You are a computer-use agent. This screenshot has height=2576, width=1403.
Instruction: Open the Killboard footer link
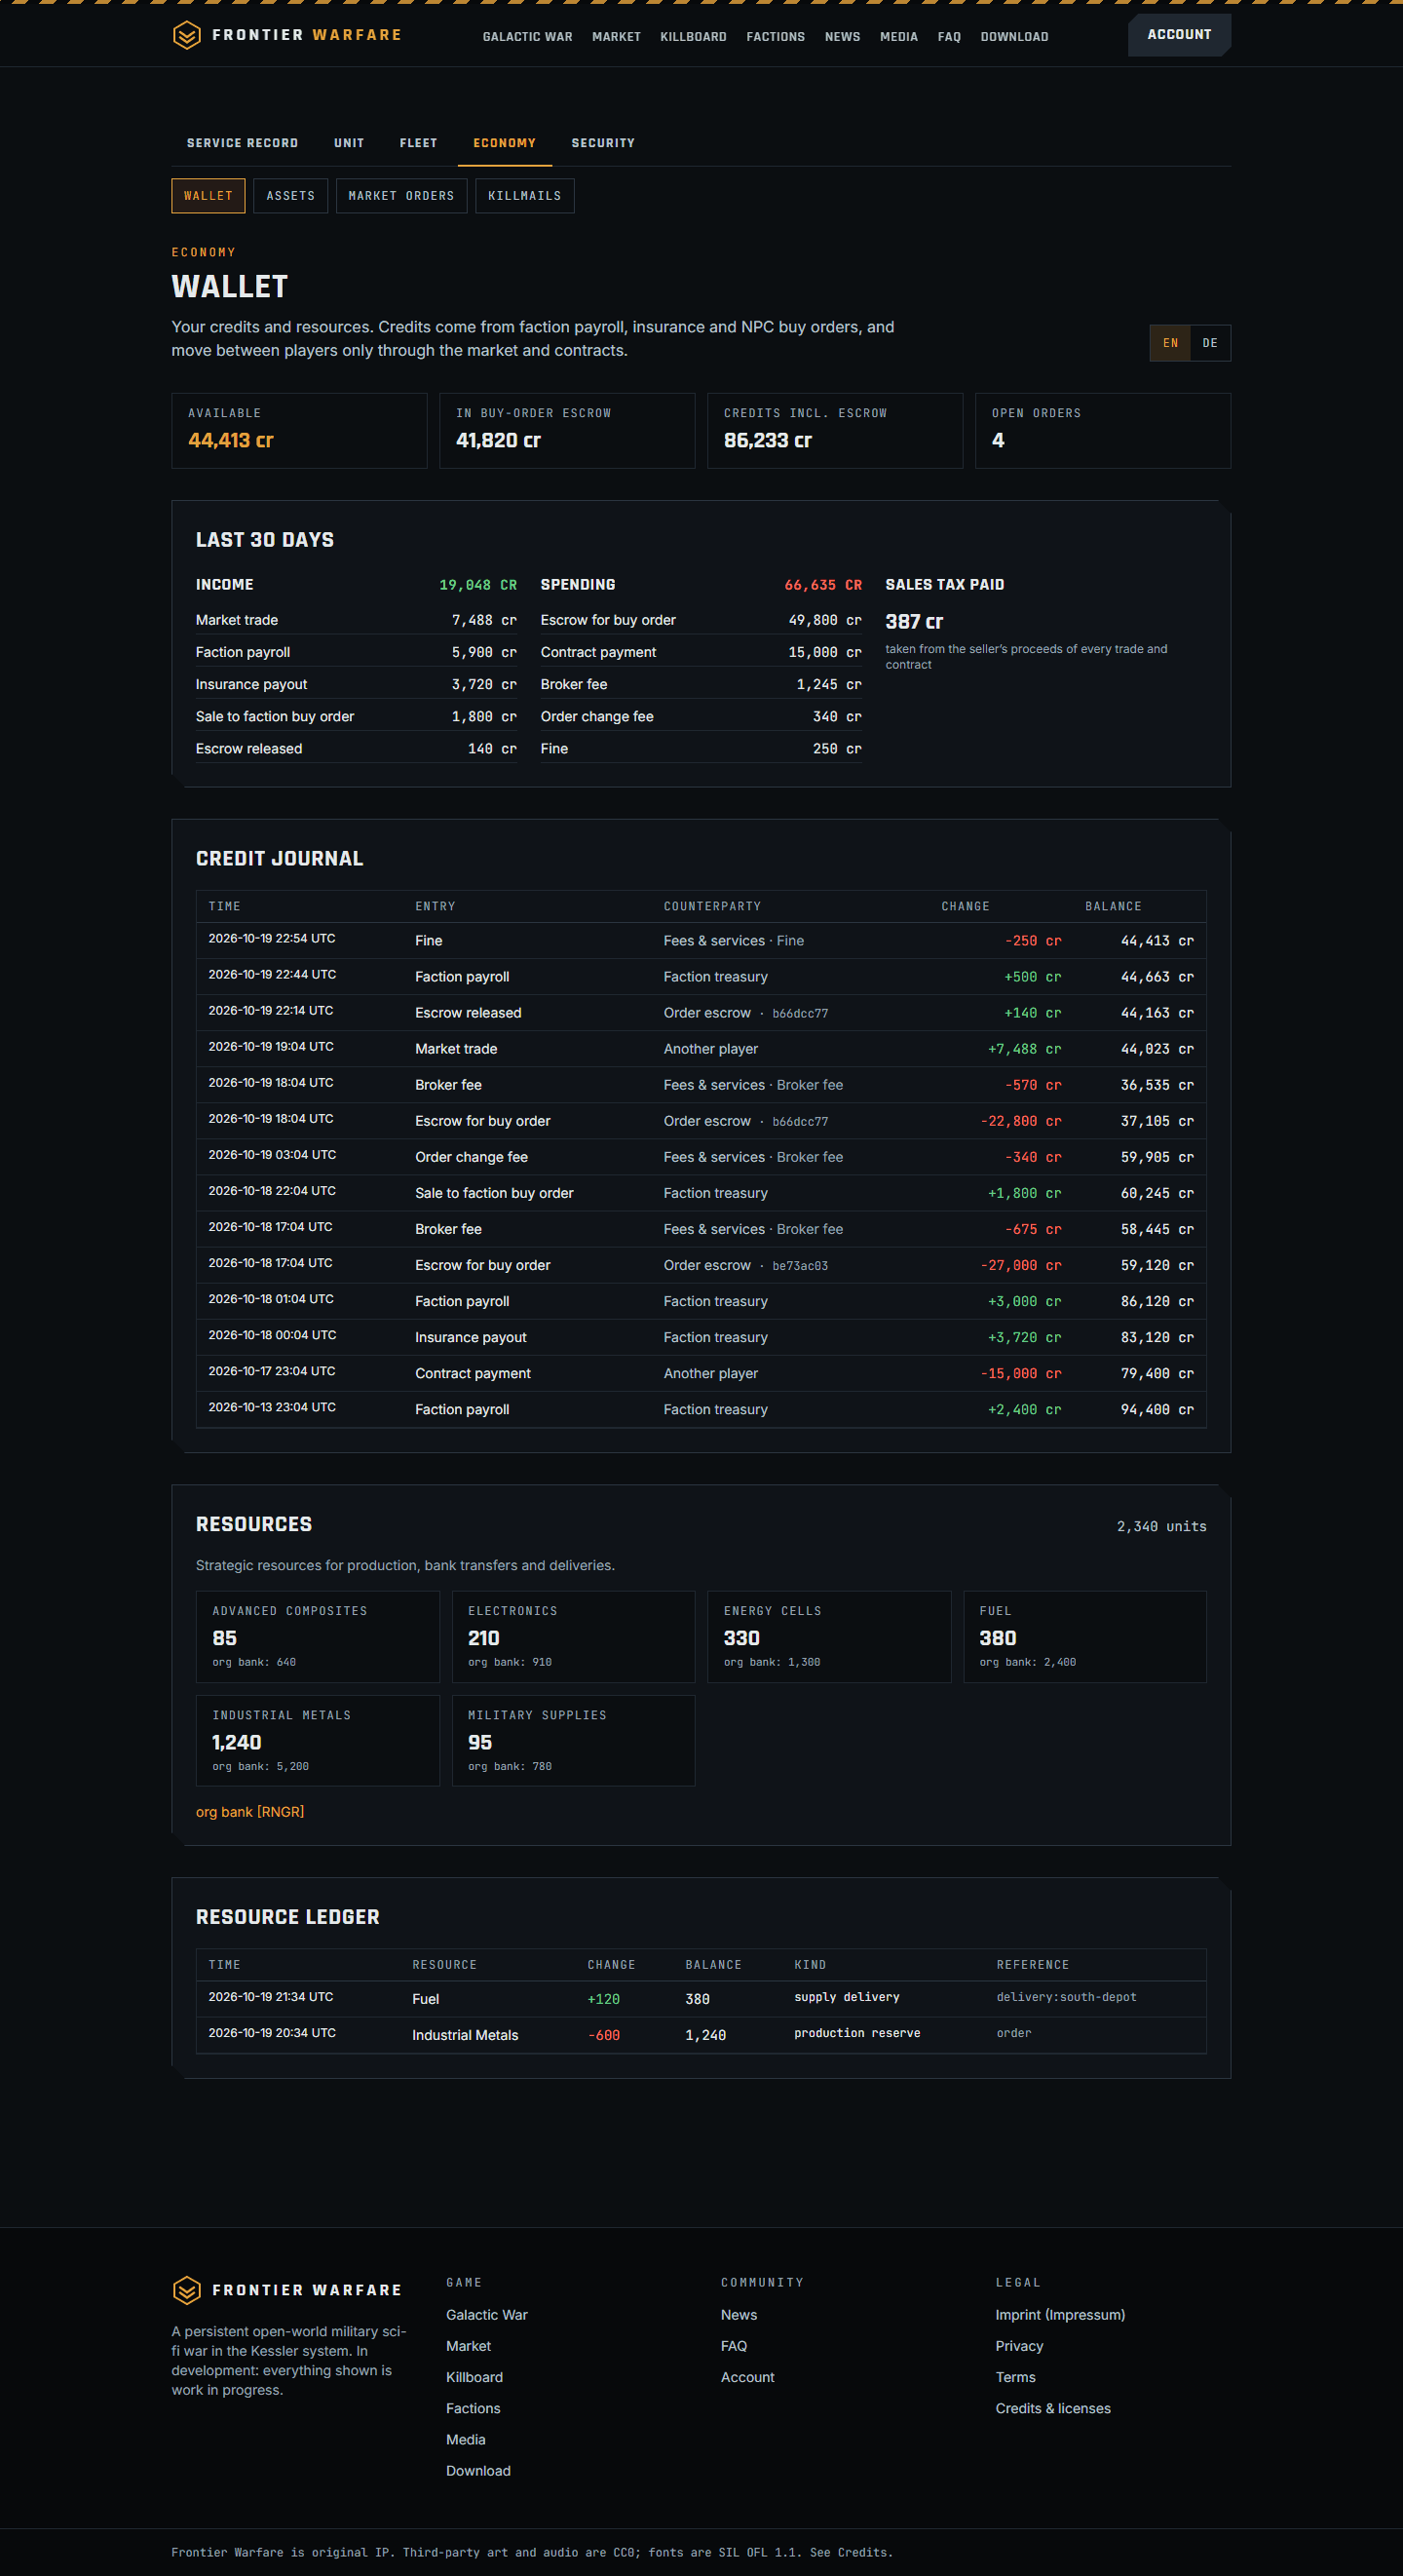[x=474, y=2377]
